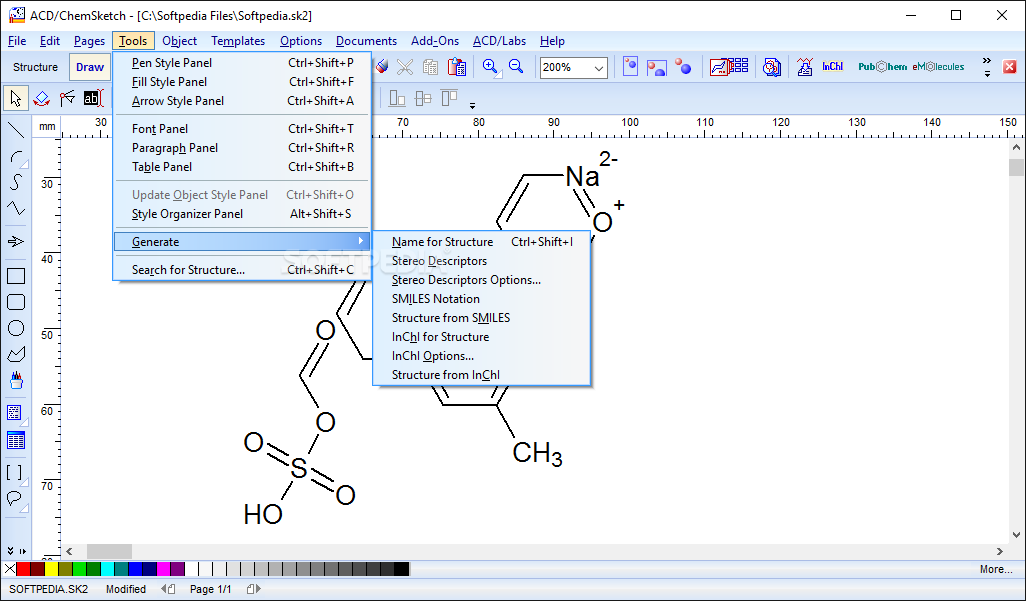Open the 3D Viewer spheres icon
The height and width of the screenshot is (601, 1026).
[683, 67]
